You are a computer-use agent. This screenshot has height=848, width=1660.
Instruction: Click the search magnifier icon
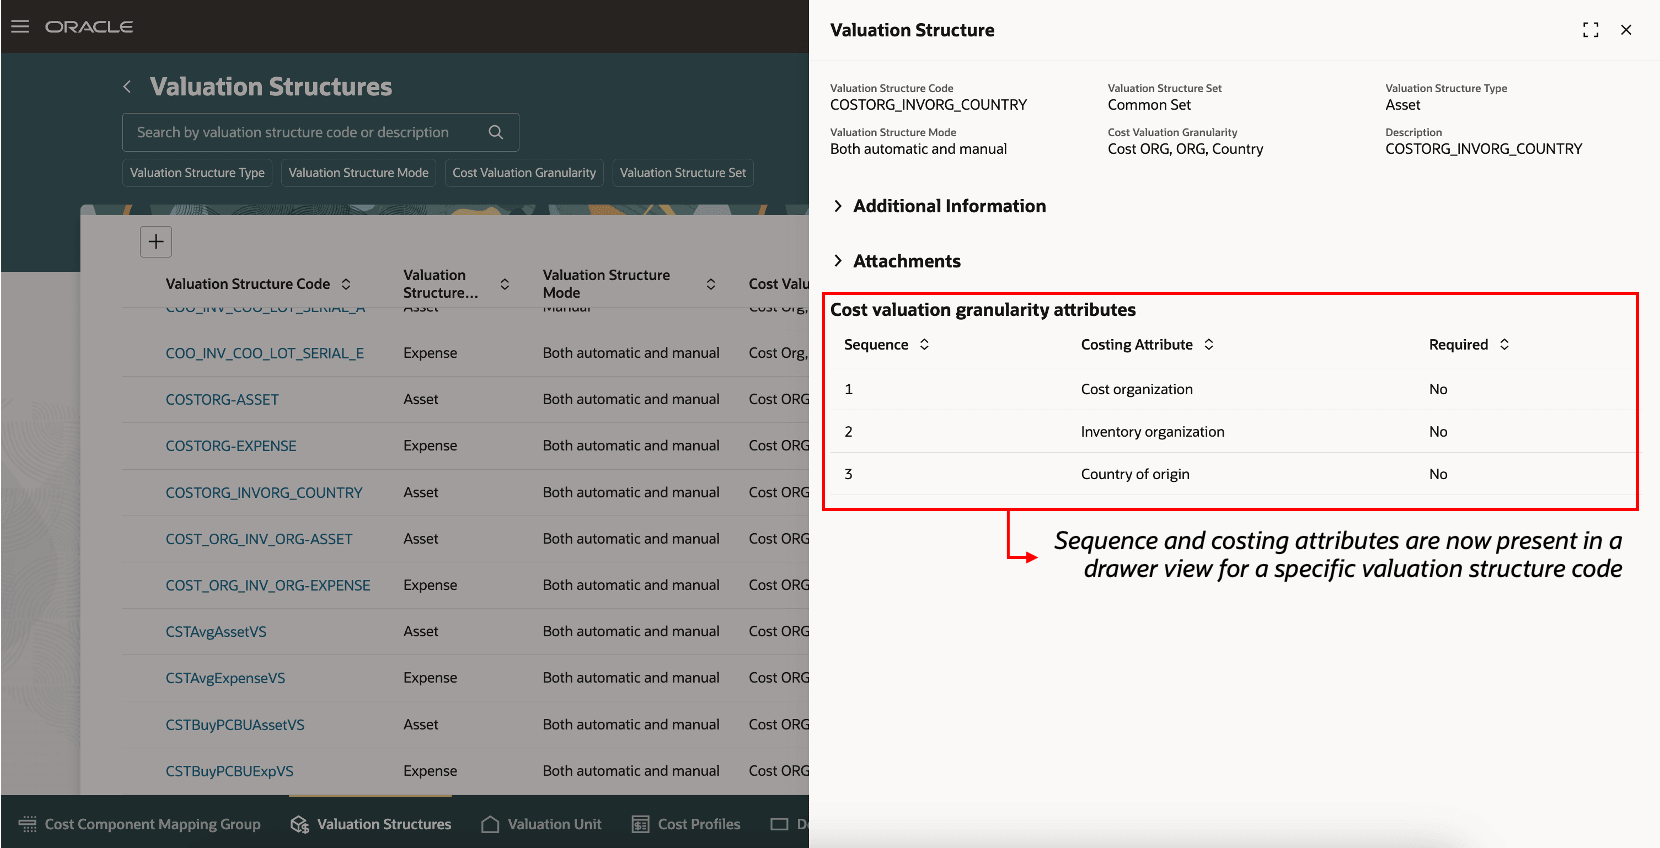[x=496, y=132]
